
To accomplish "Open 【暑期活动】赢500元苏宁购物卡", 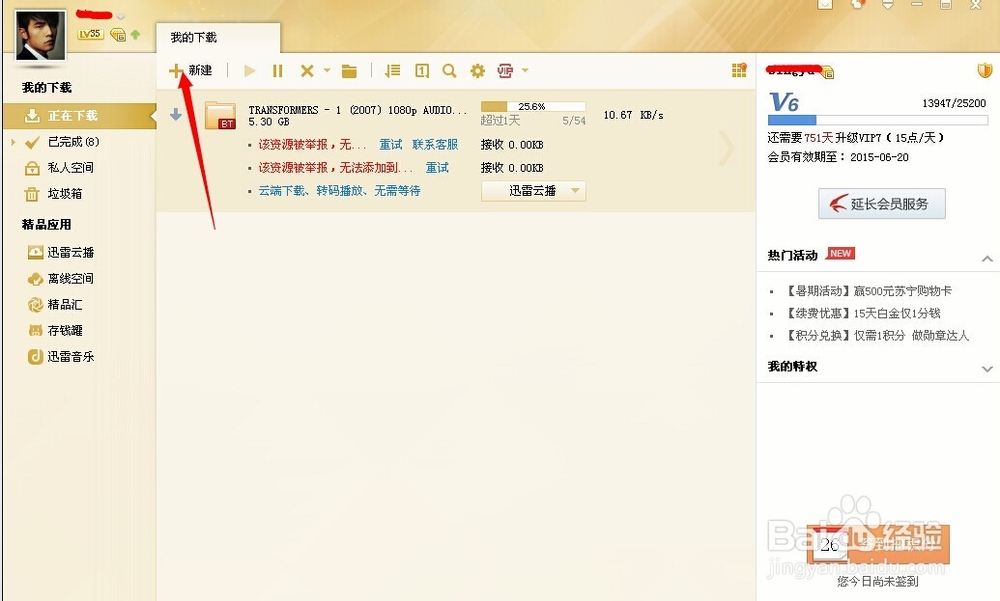I will (x=867, y=291).
